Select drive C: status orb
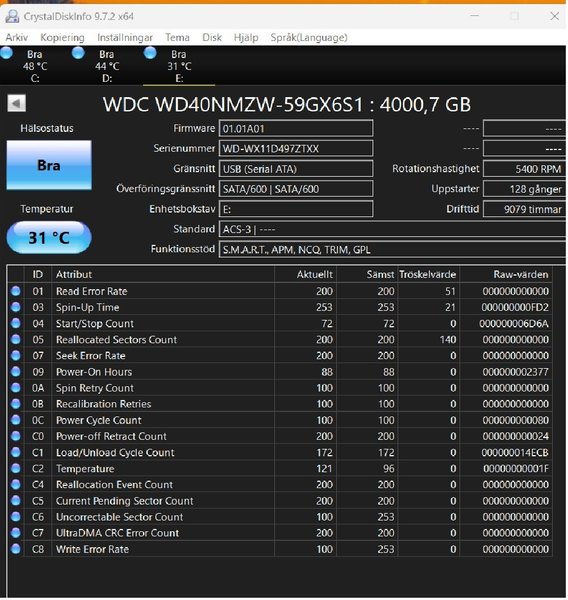 6,52
